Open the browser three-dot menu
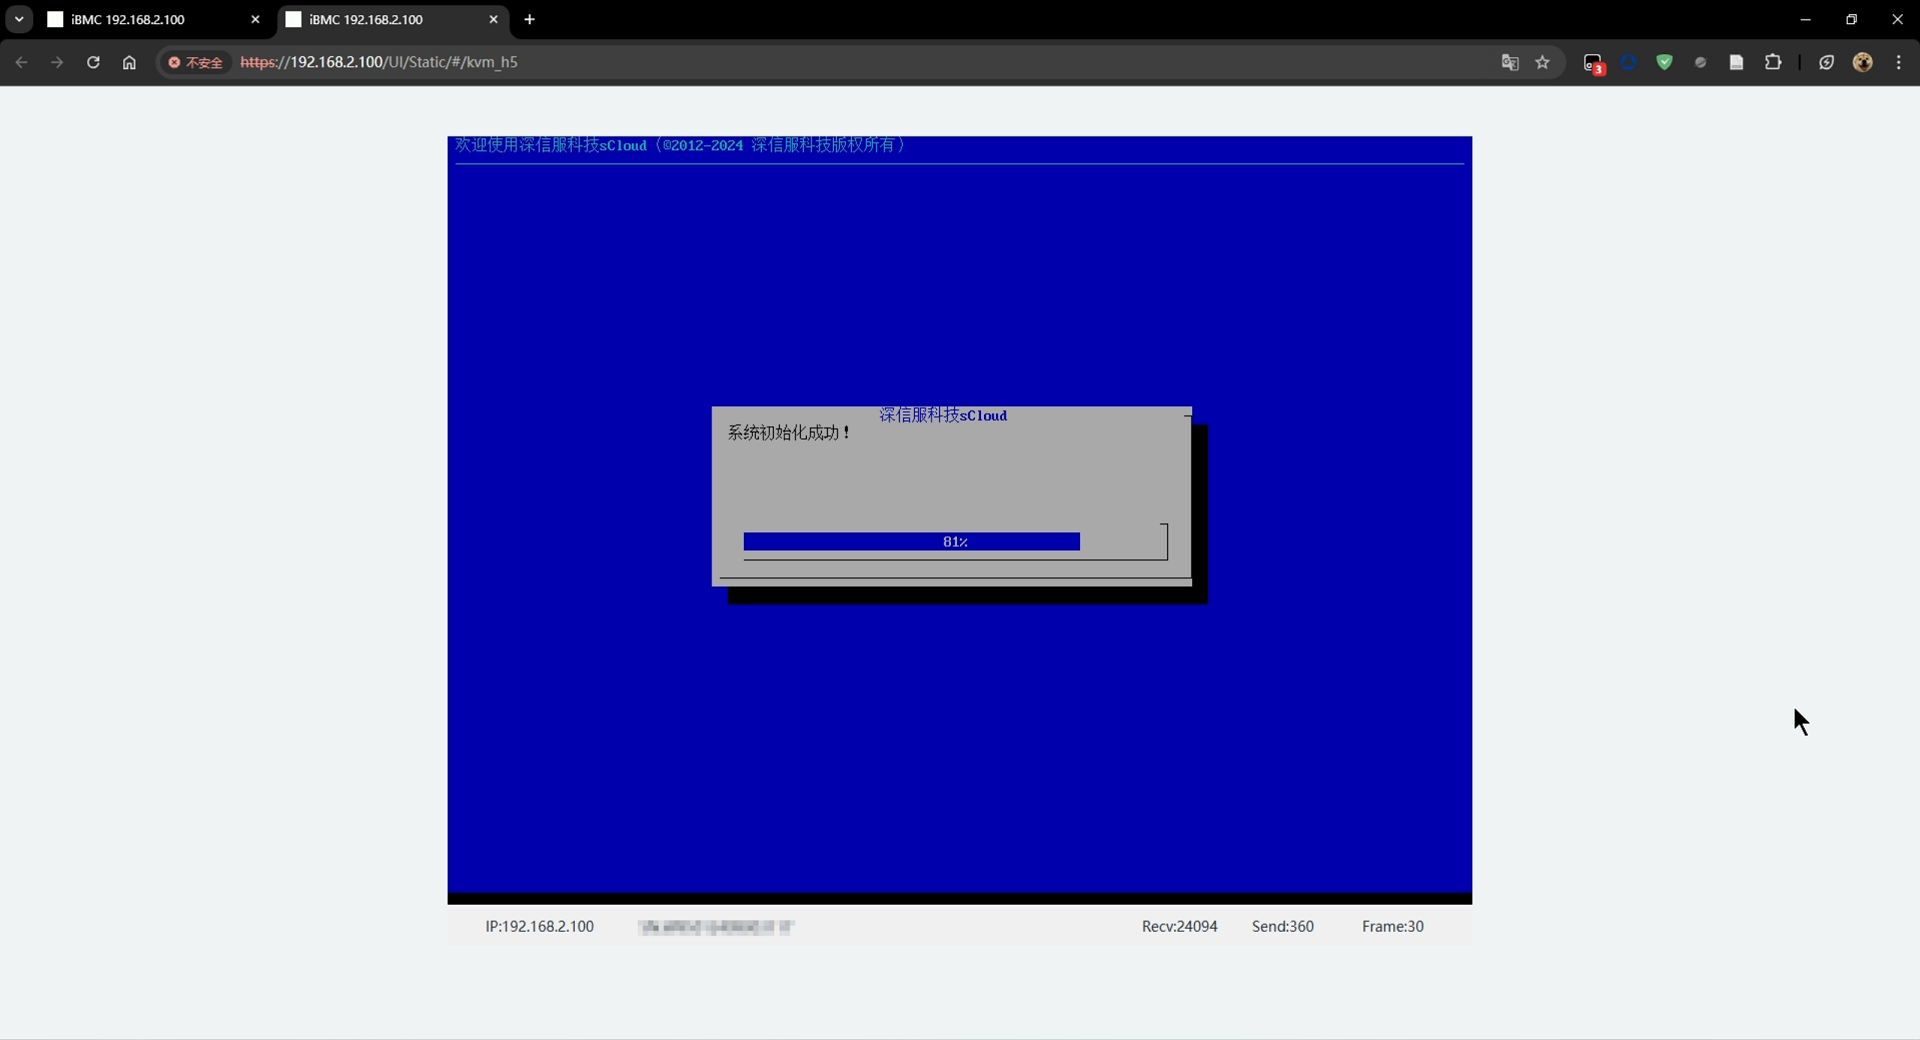The image size is (1920, 1040). 1898,62
